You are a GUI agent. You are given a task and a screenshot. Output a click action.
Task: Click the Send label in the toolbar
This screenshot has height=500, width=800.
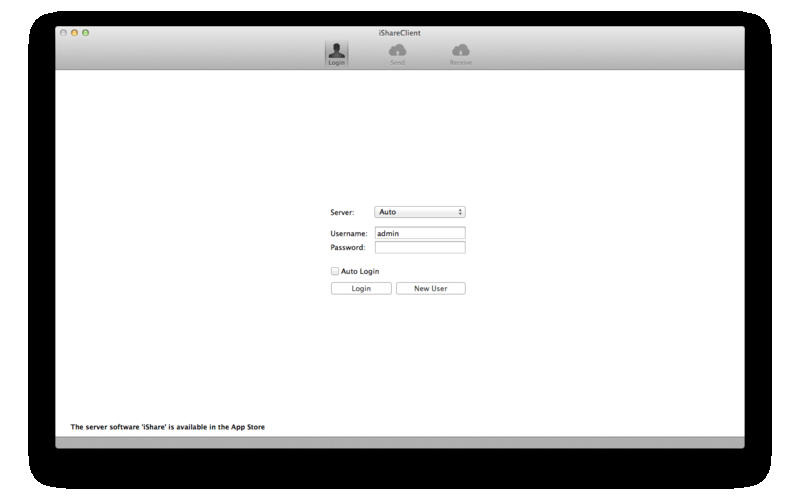[x=397, y=63]
